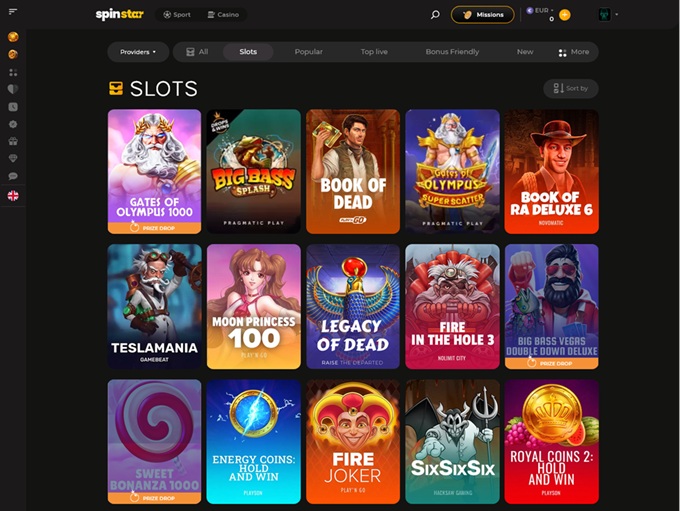
Task: Click the yellow plus deposit icon
Action: point(565,15)
